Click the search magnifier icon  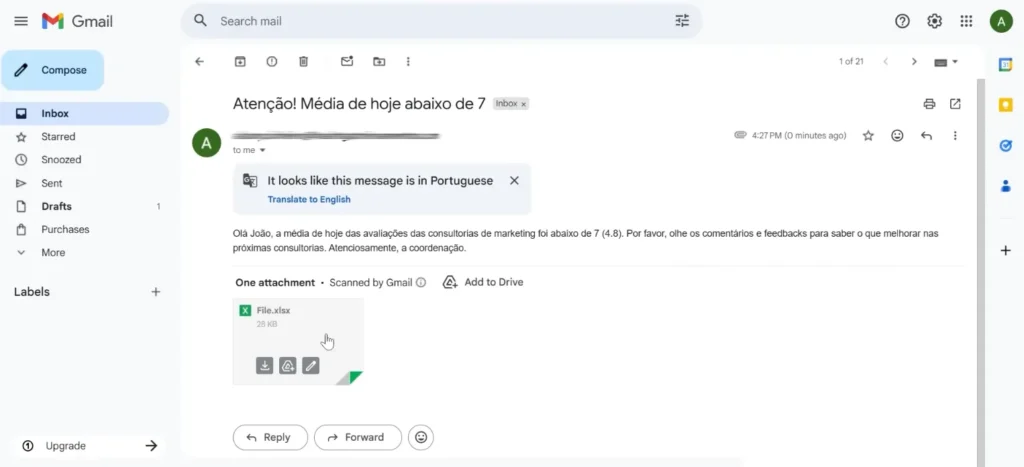(x=200, y=21)
